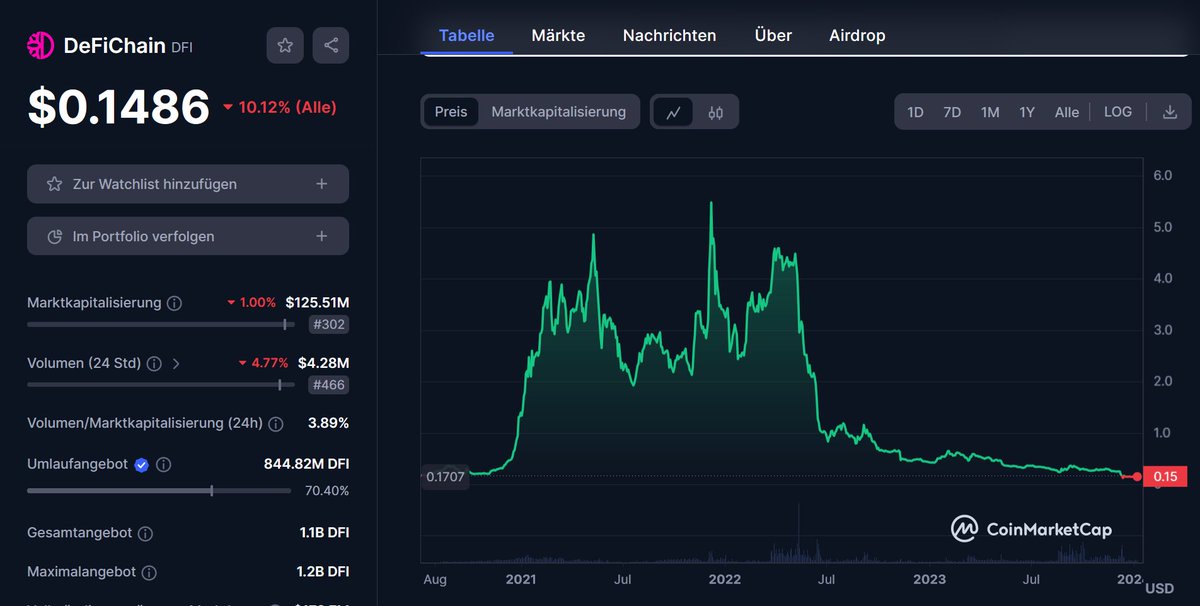This screenshot has height=606, width=1200.
Task: Click plus icon on Im Portfolio verfolgen
Action: [x=321, y=236]
